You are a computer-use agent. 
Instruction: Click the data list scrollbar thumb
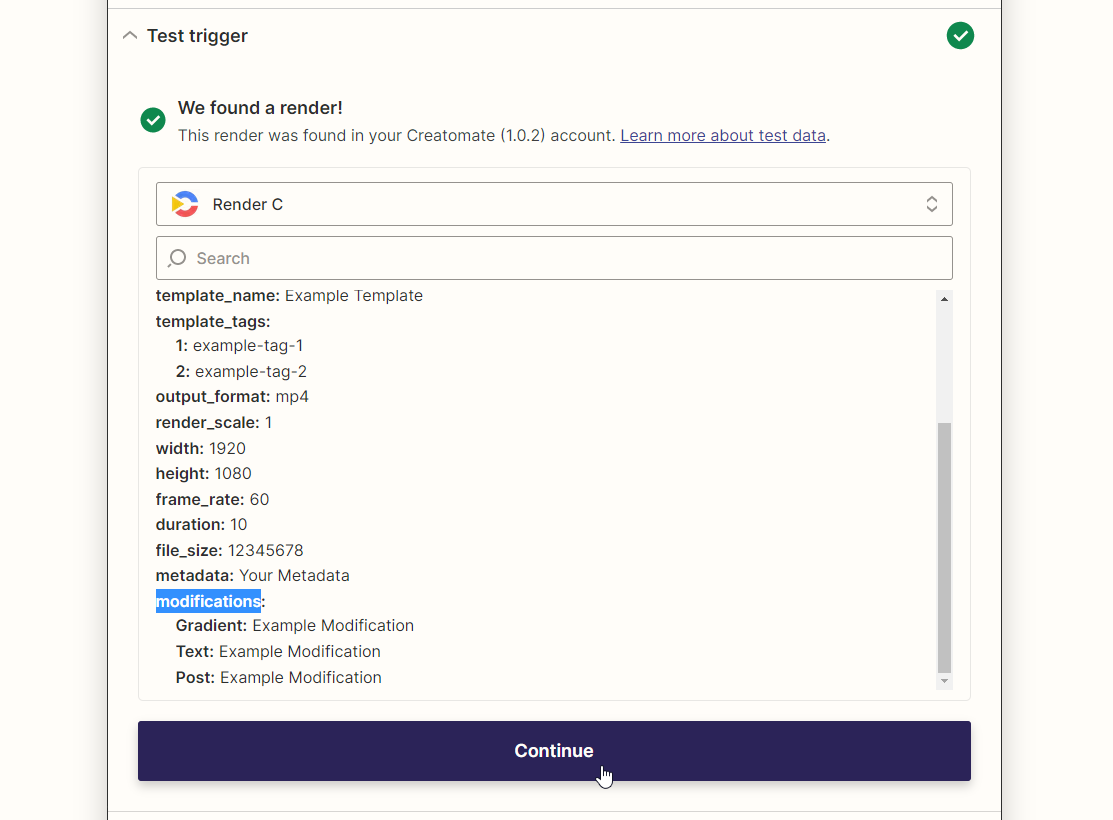pyautogui.click(x=944, y=547)
